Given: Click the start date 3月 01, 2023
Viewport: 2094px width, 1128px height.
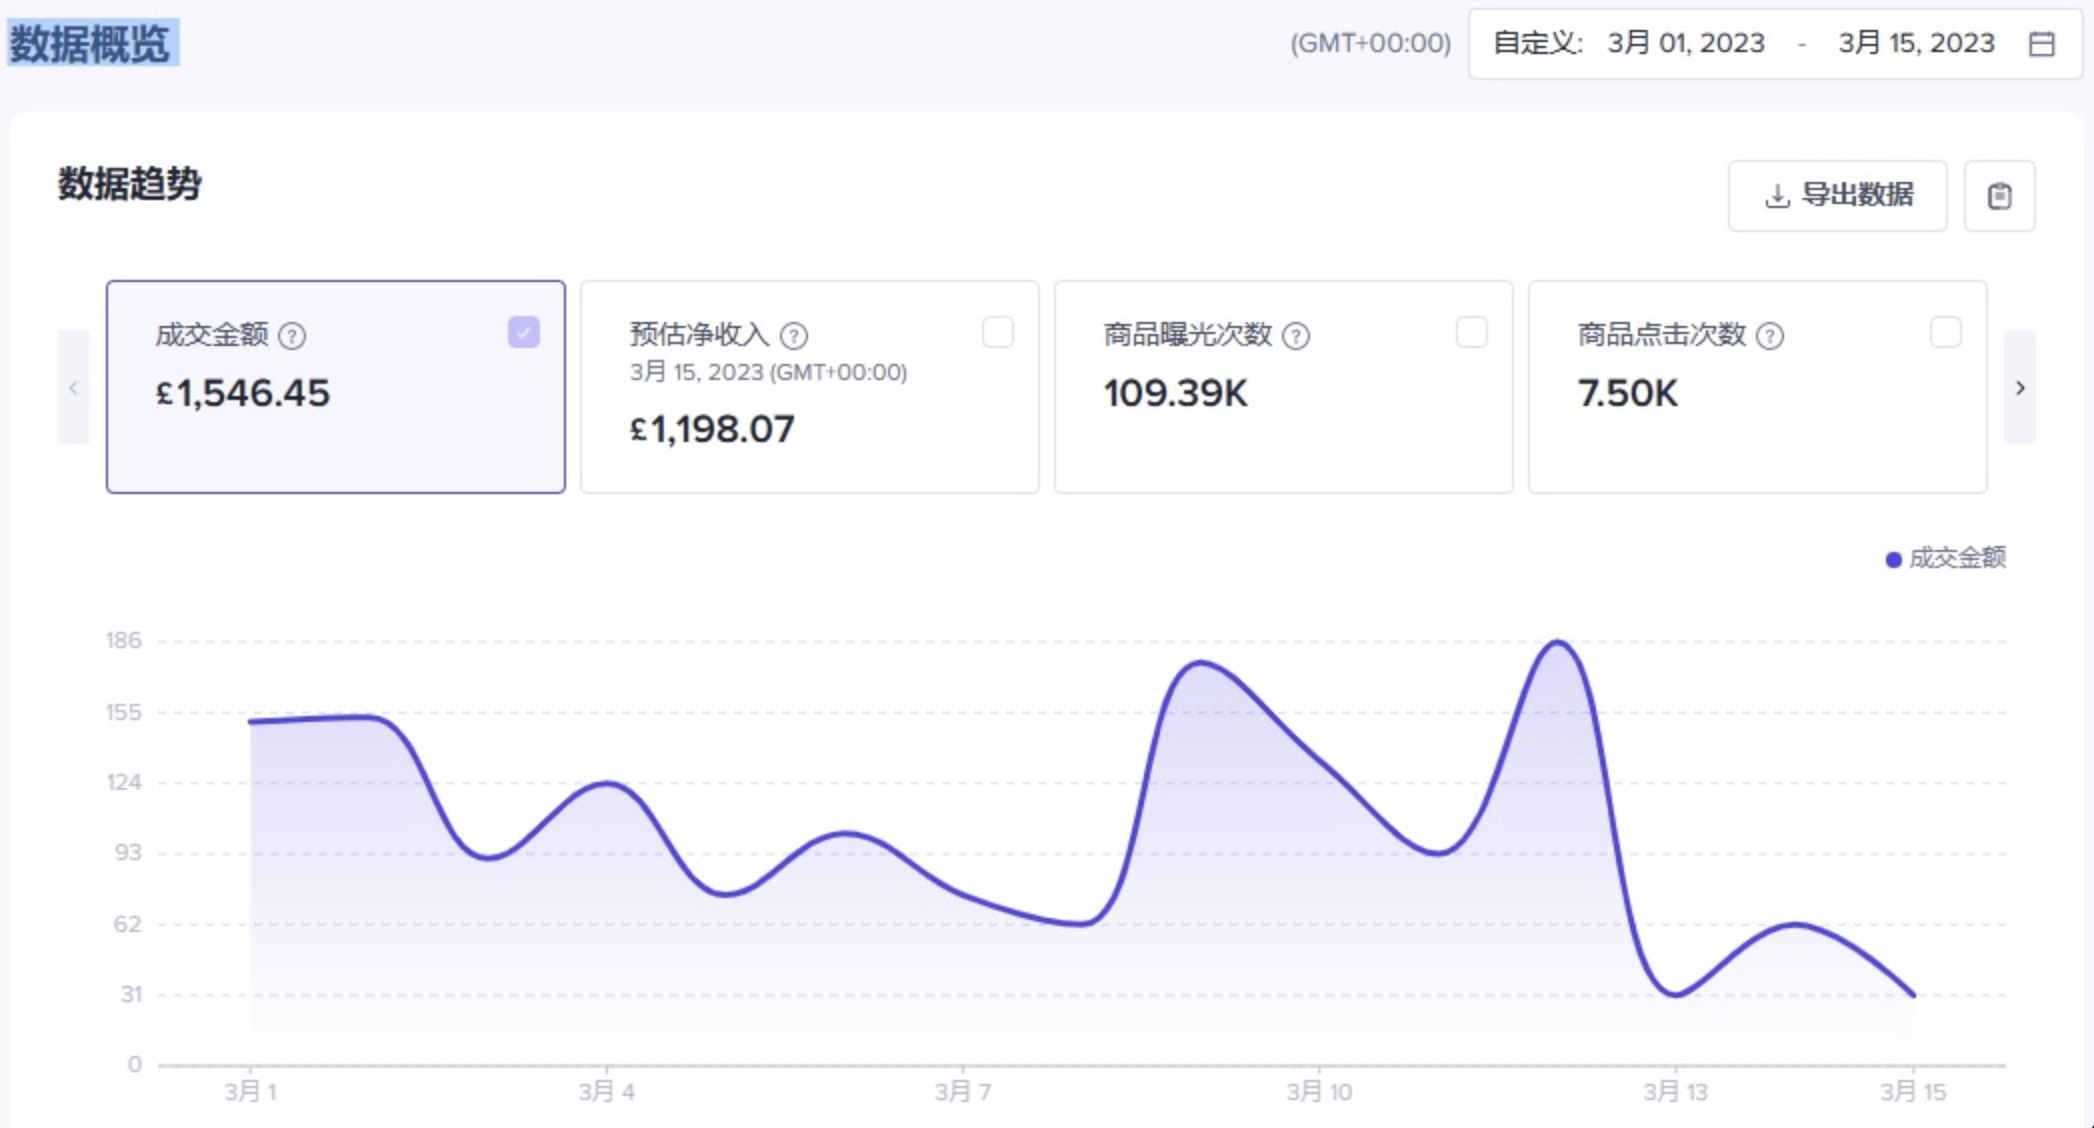Looking at the screenshot, I should pos(1686,43).
